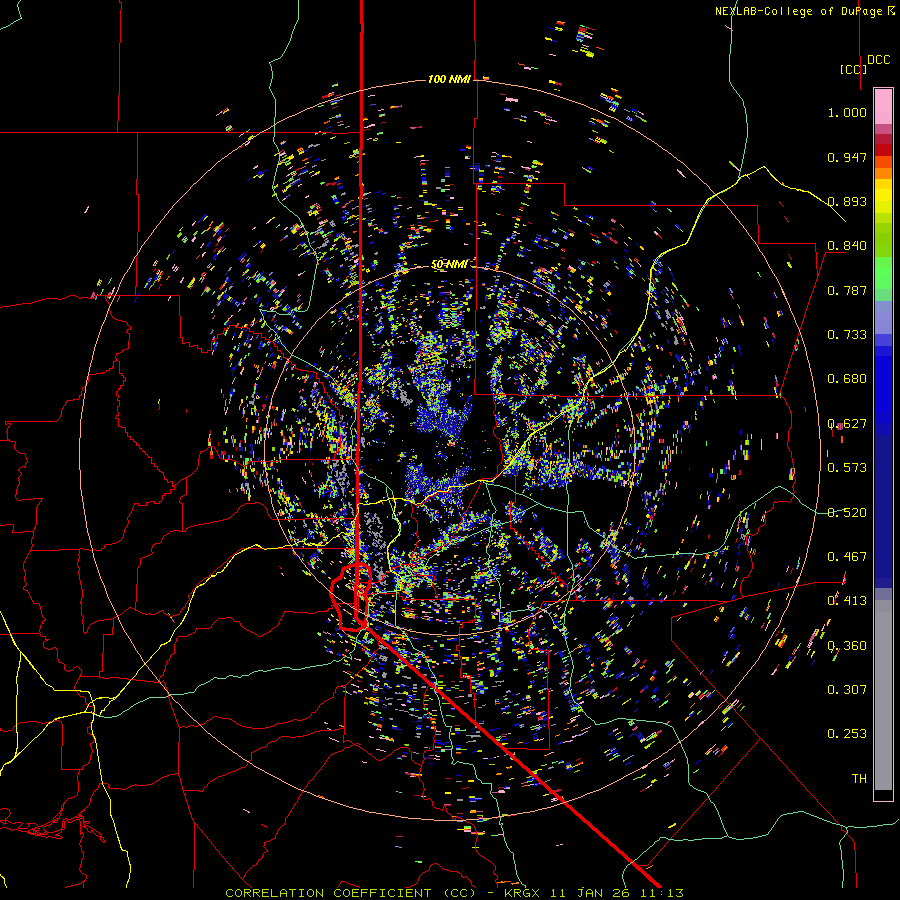Select the 0.840 scale value
The height and width of the screenshot is (900, 900).
(847, 246)
